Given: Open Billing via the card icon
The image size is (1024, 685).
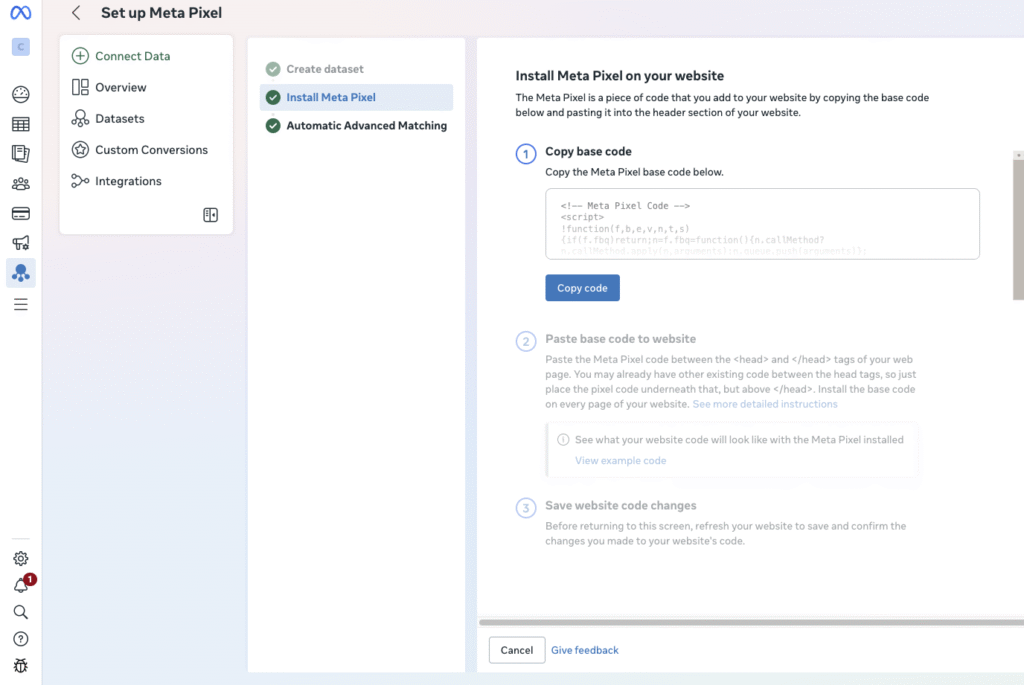Looking at the screenshot, I should click(x=20, y=213).
